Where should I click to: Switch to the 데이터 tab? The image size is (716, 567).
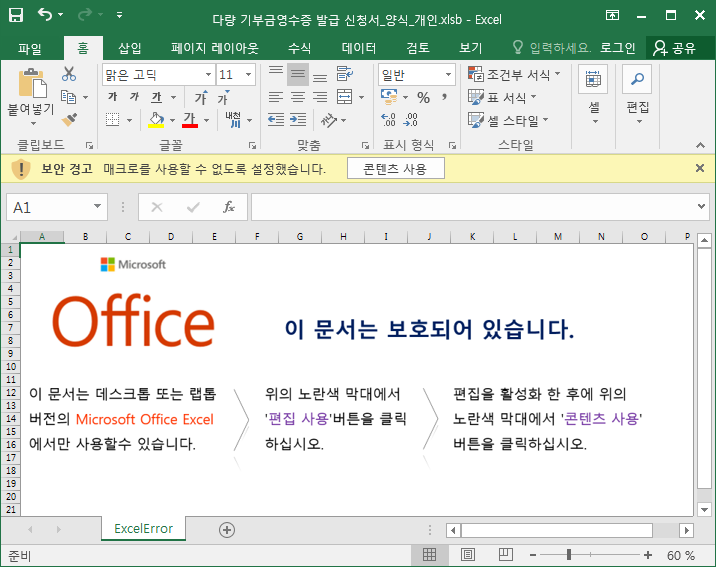pos(358,47)
